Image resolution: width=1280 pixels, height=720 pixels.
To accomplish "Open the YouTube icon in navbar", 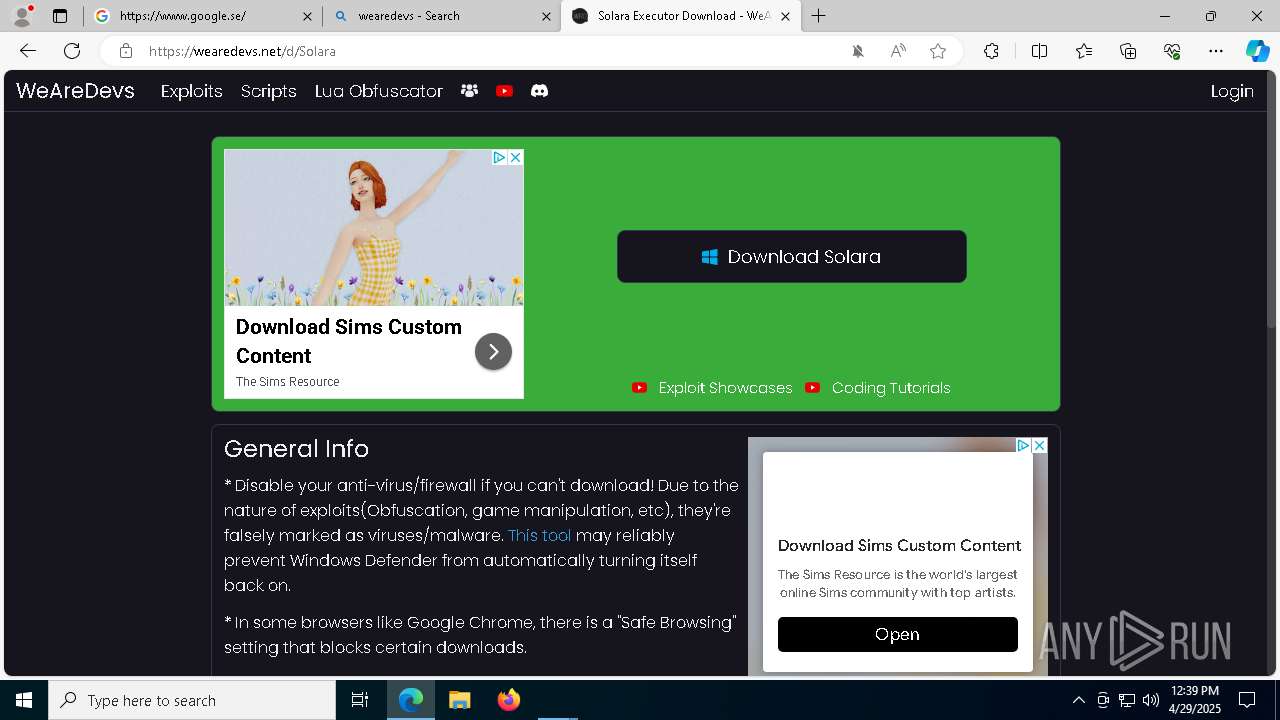I will [x=504, y=91].
